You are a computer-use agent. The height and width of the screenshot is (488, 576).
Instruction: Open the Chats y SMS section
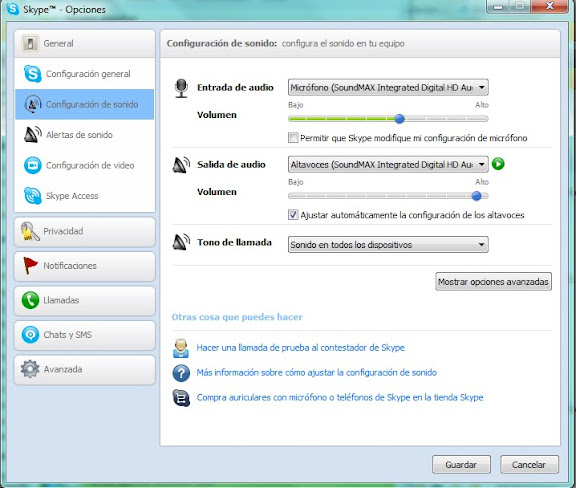pyautogui.click(x=84, y=335)
